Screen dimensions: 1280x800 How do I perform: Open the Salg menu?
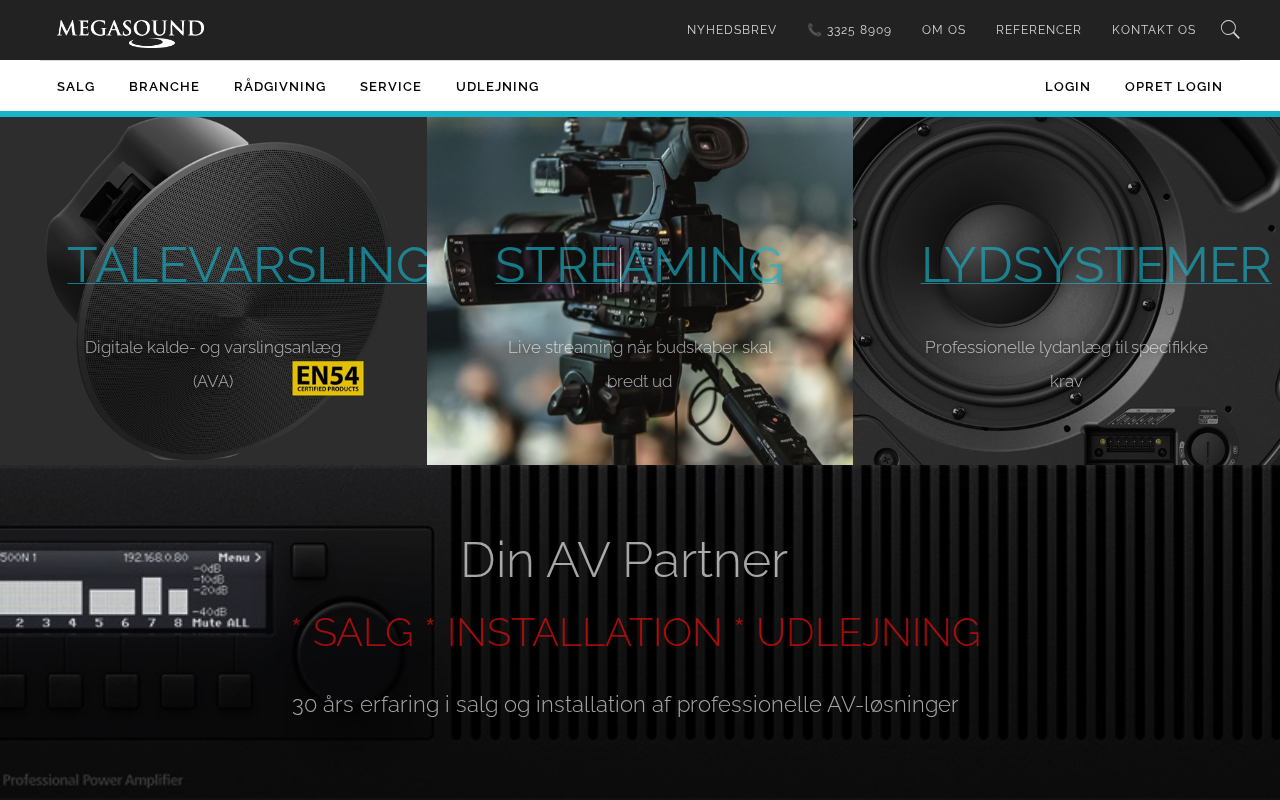click(x=76, y=87)
